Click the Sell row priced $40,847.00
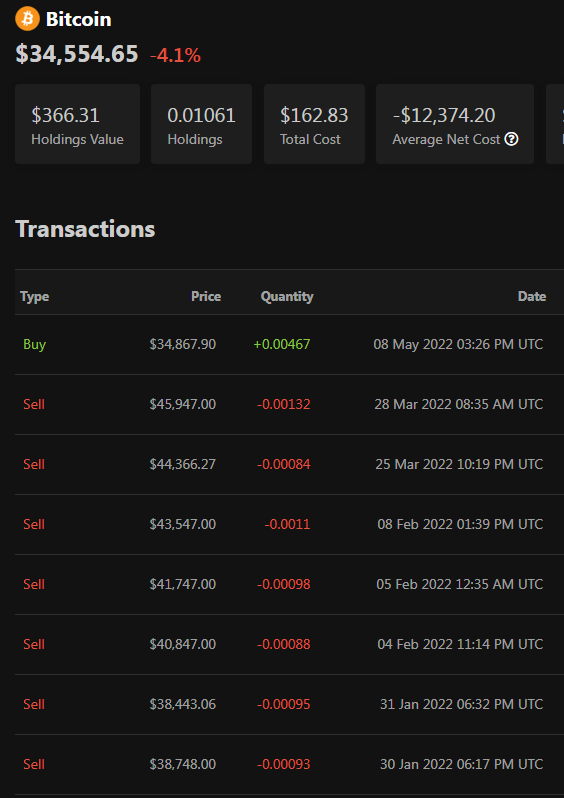The height and width of the screenshot is (798, 564). [290, 645]
